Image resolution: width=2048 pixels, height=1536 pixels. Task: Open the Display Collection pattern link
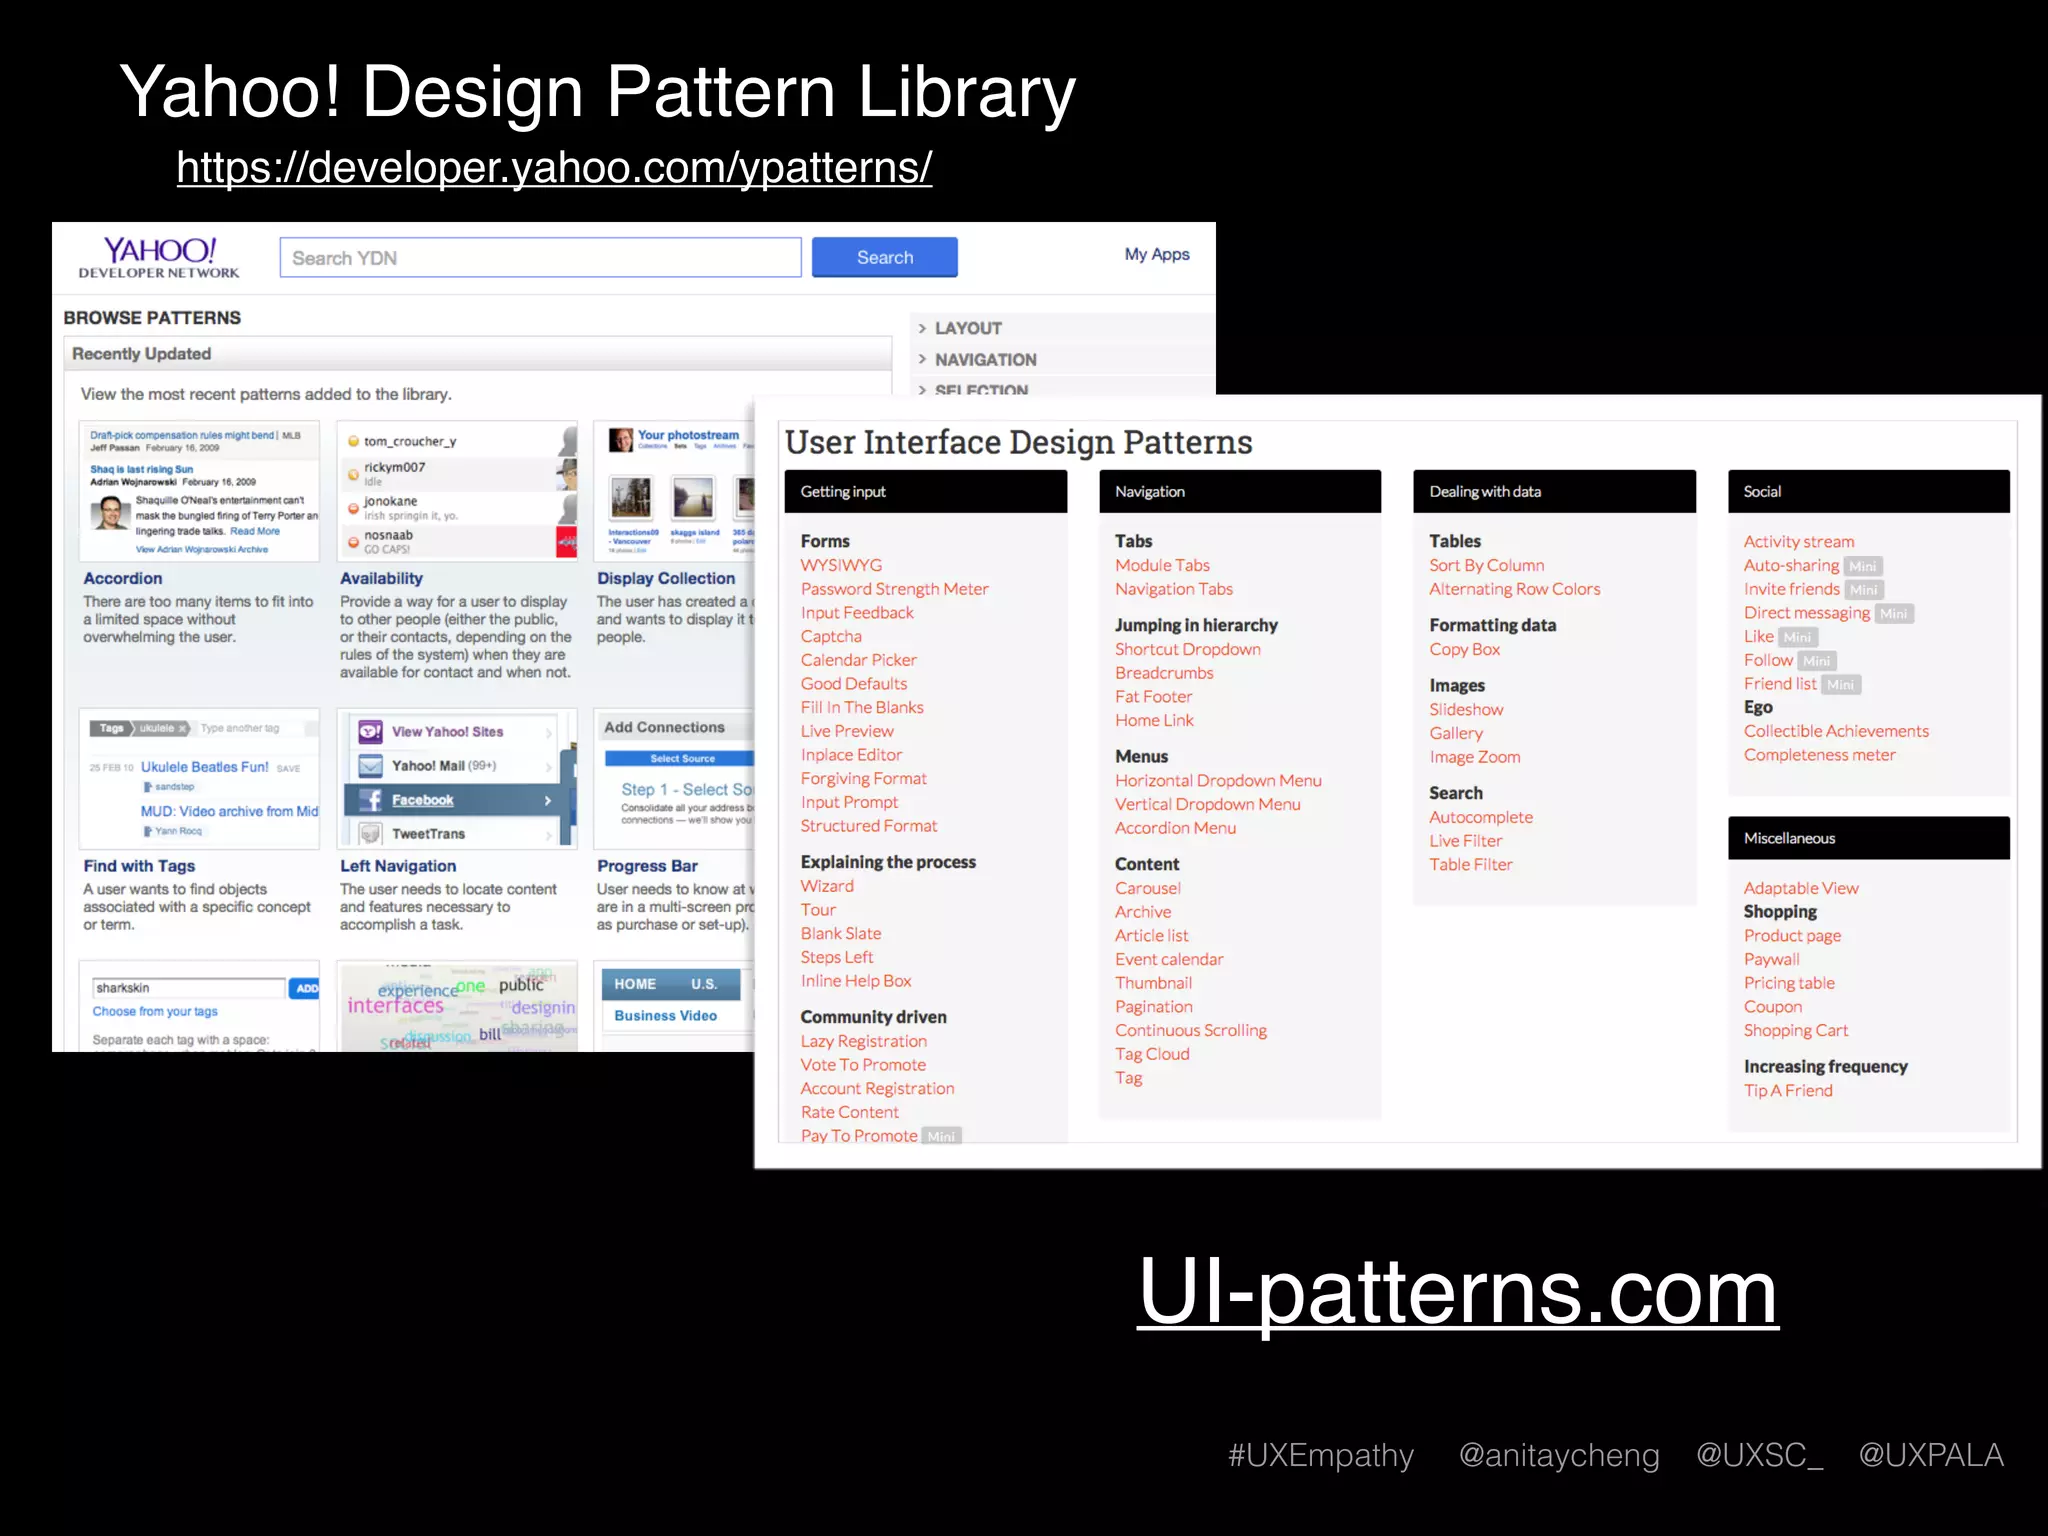666,578
